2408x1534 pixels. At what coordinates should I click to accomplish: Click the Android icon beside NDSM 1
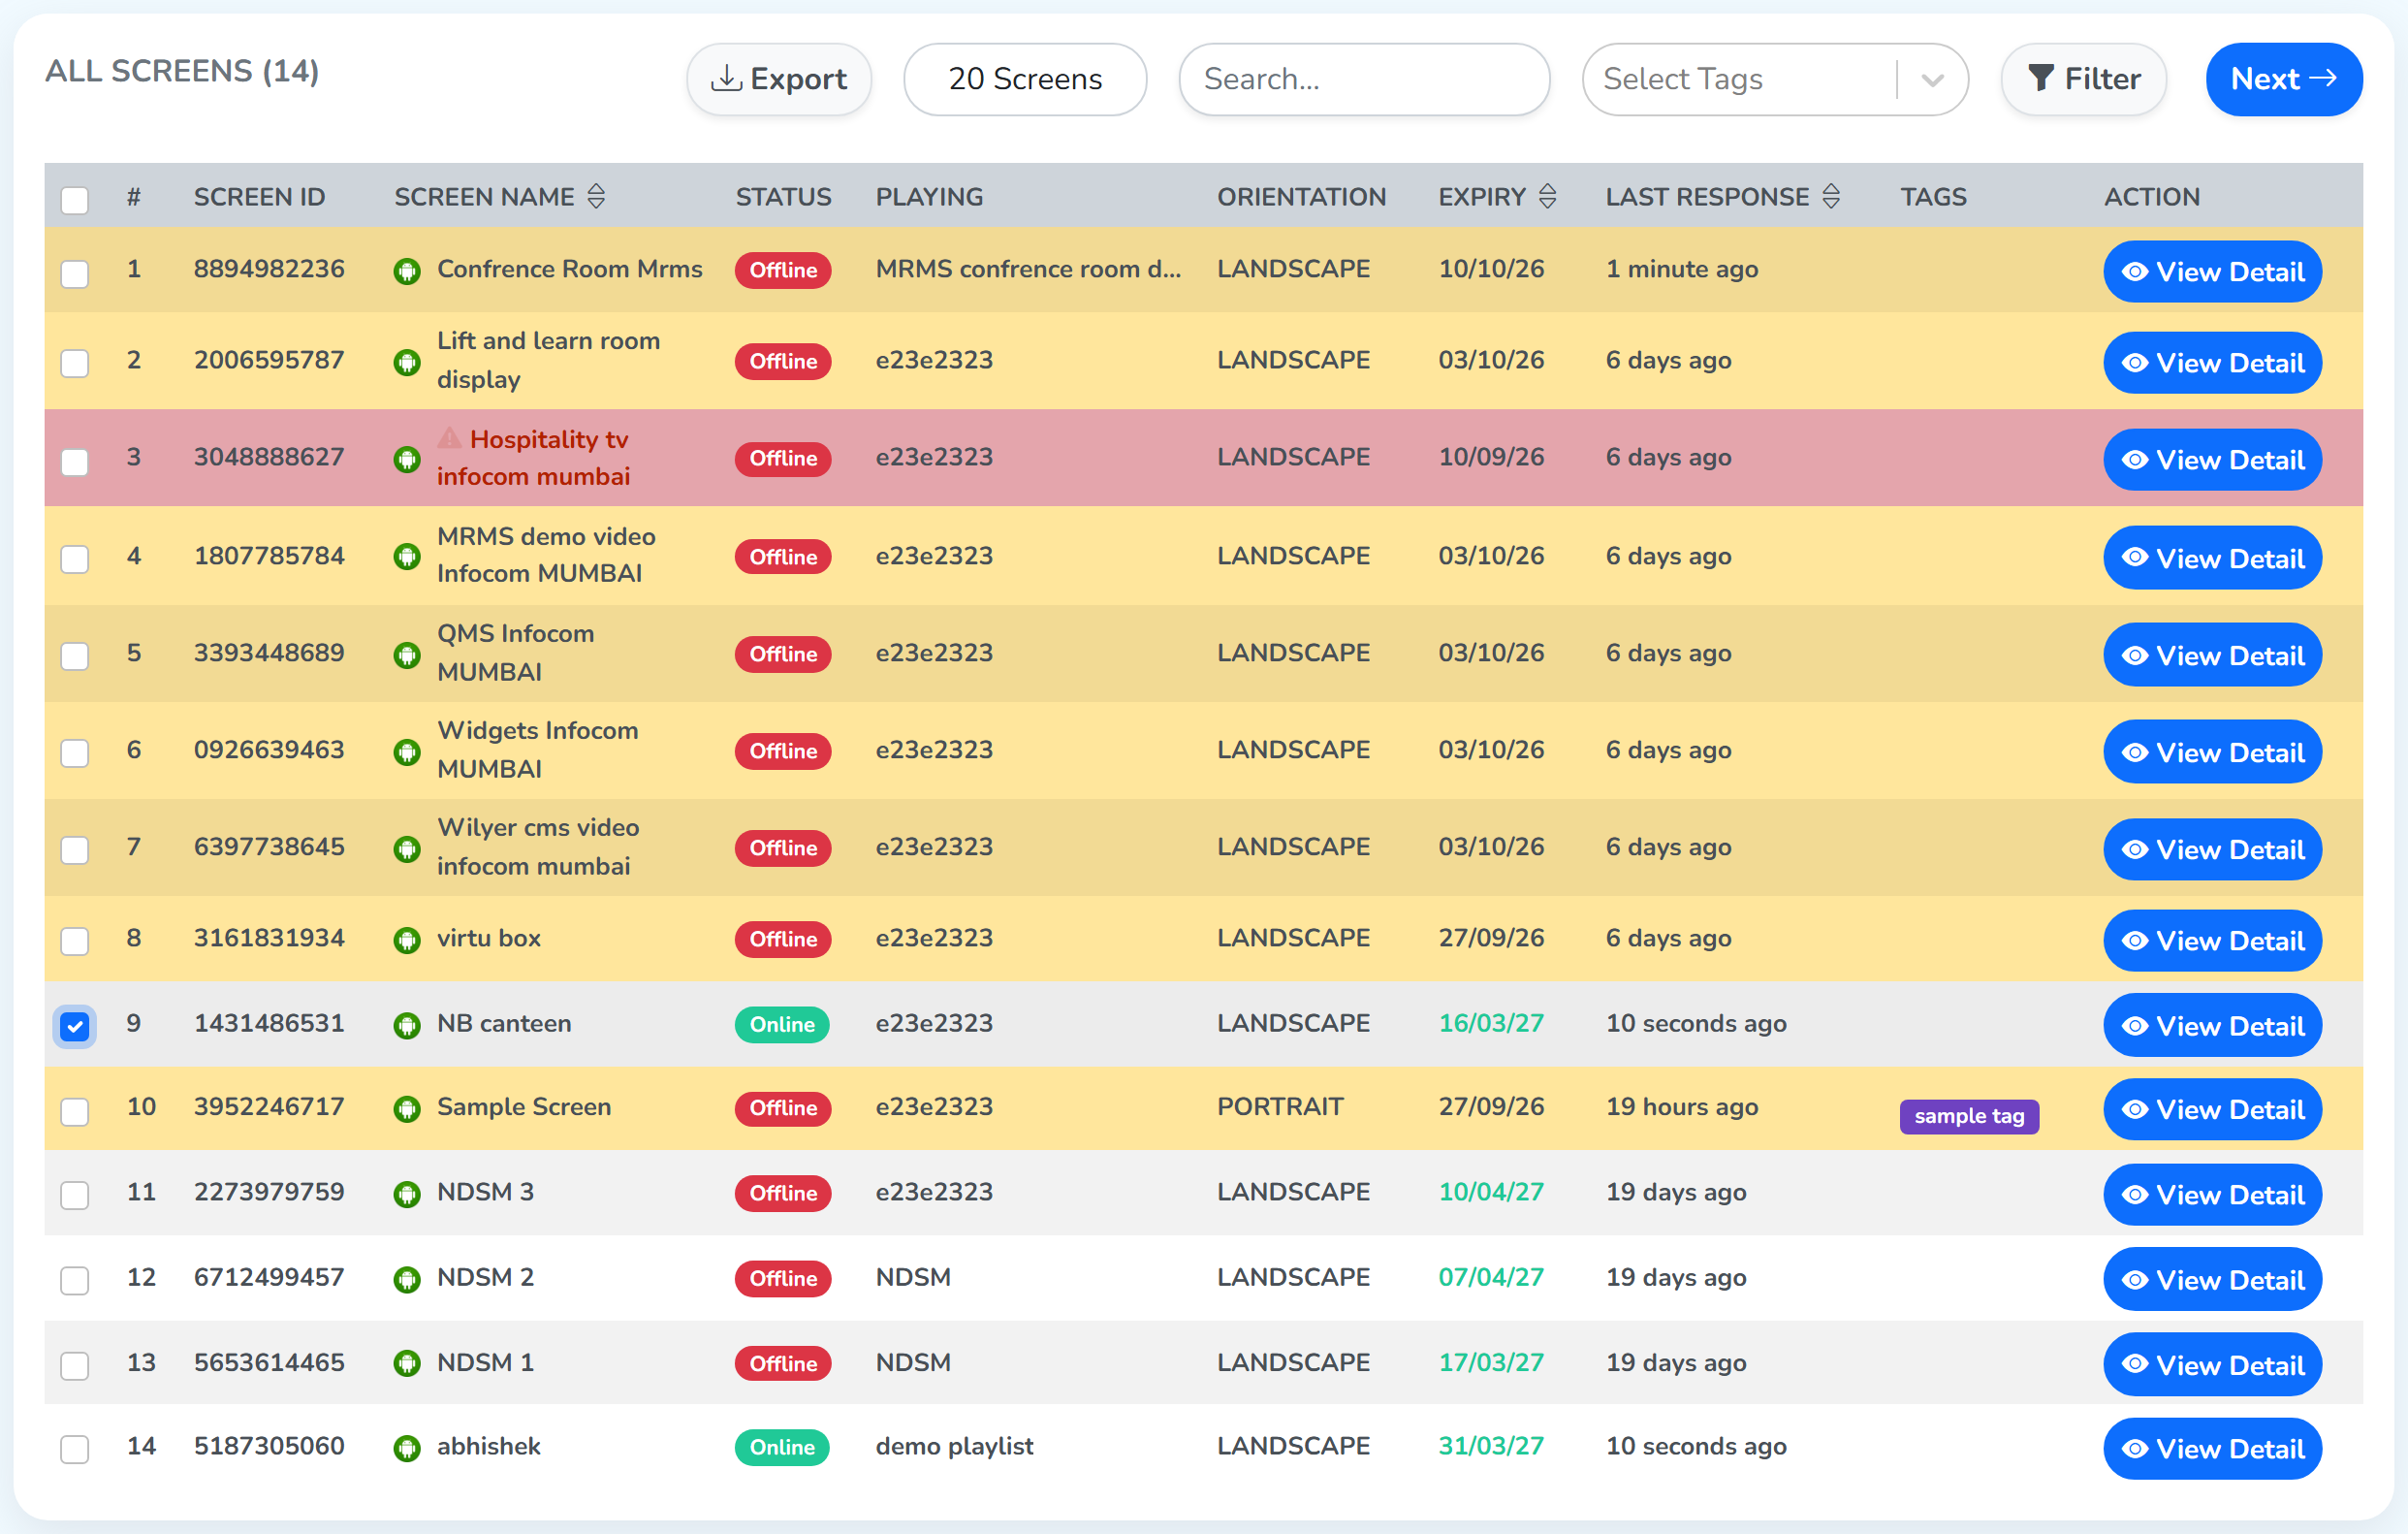tap(407, 1364)
